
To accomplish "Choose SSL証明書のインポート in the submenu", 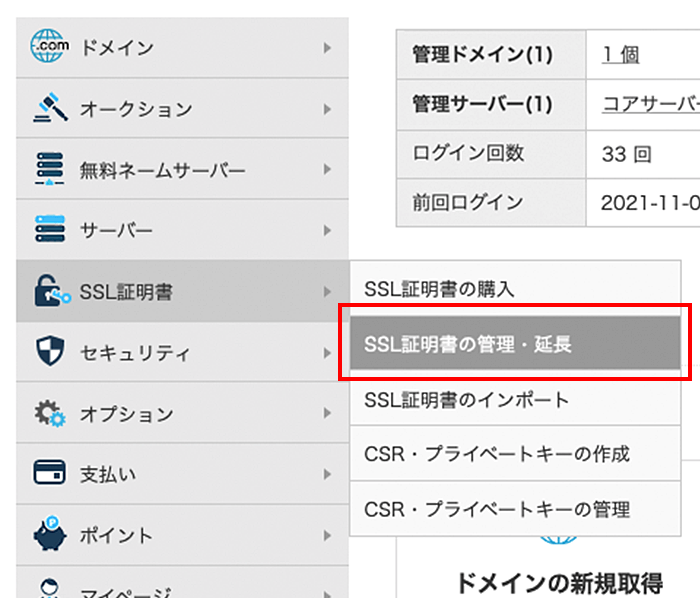I will [x=467, y=400].
